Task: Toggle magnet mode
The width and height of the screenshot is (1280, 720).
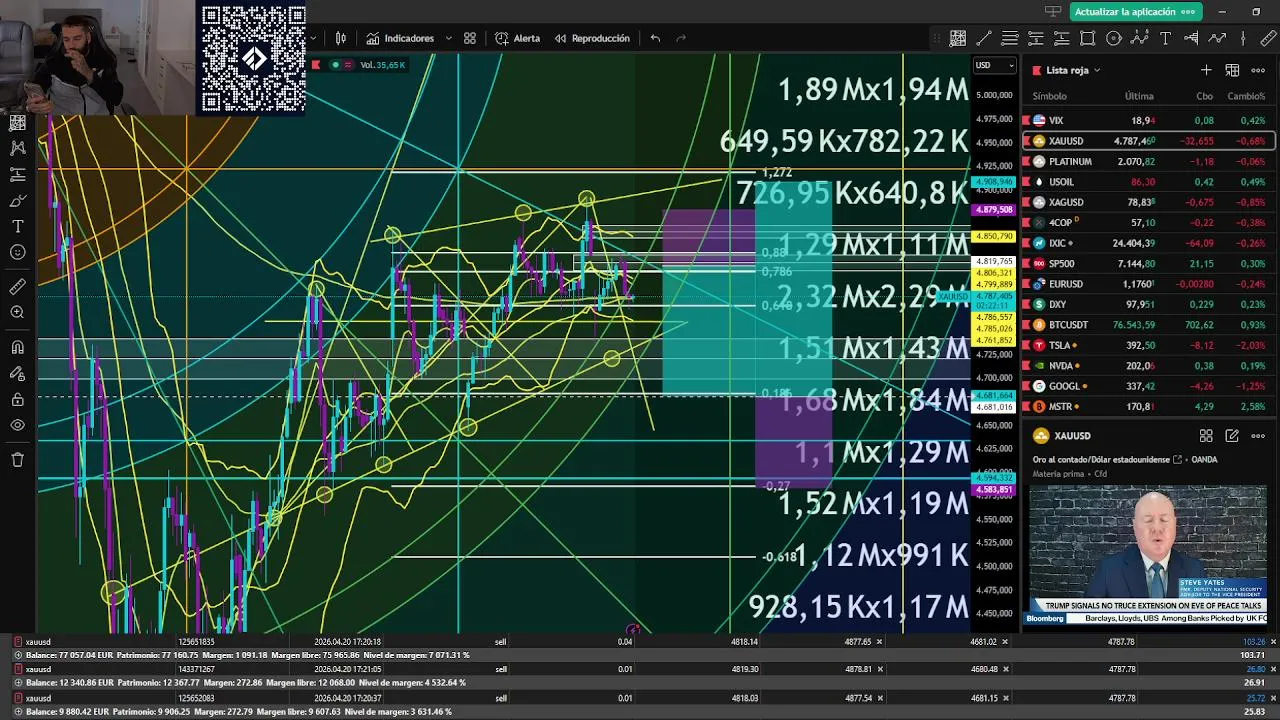Action: 17,347
